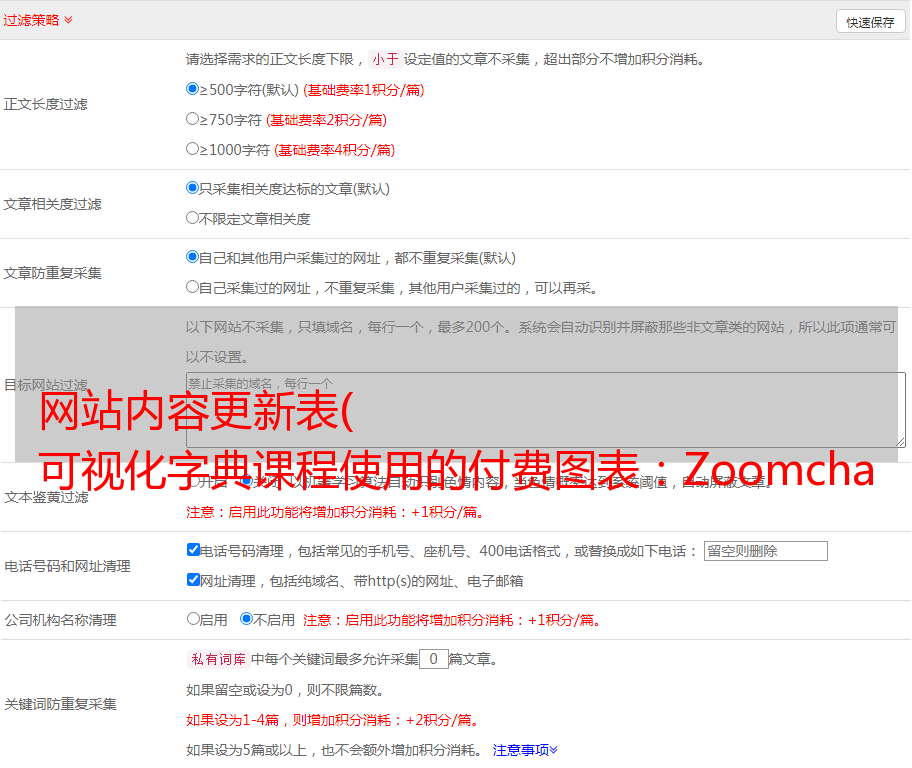Choose 不限定文章相关度 radio option
This screenshot has height=768, width=912.
(192, 218)
